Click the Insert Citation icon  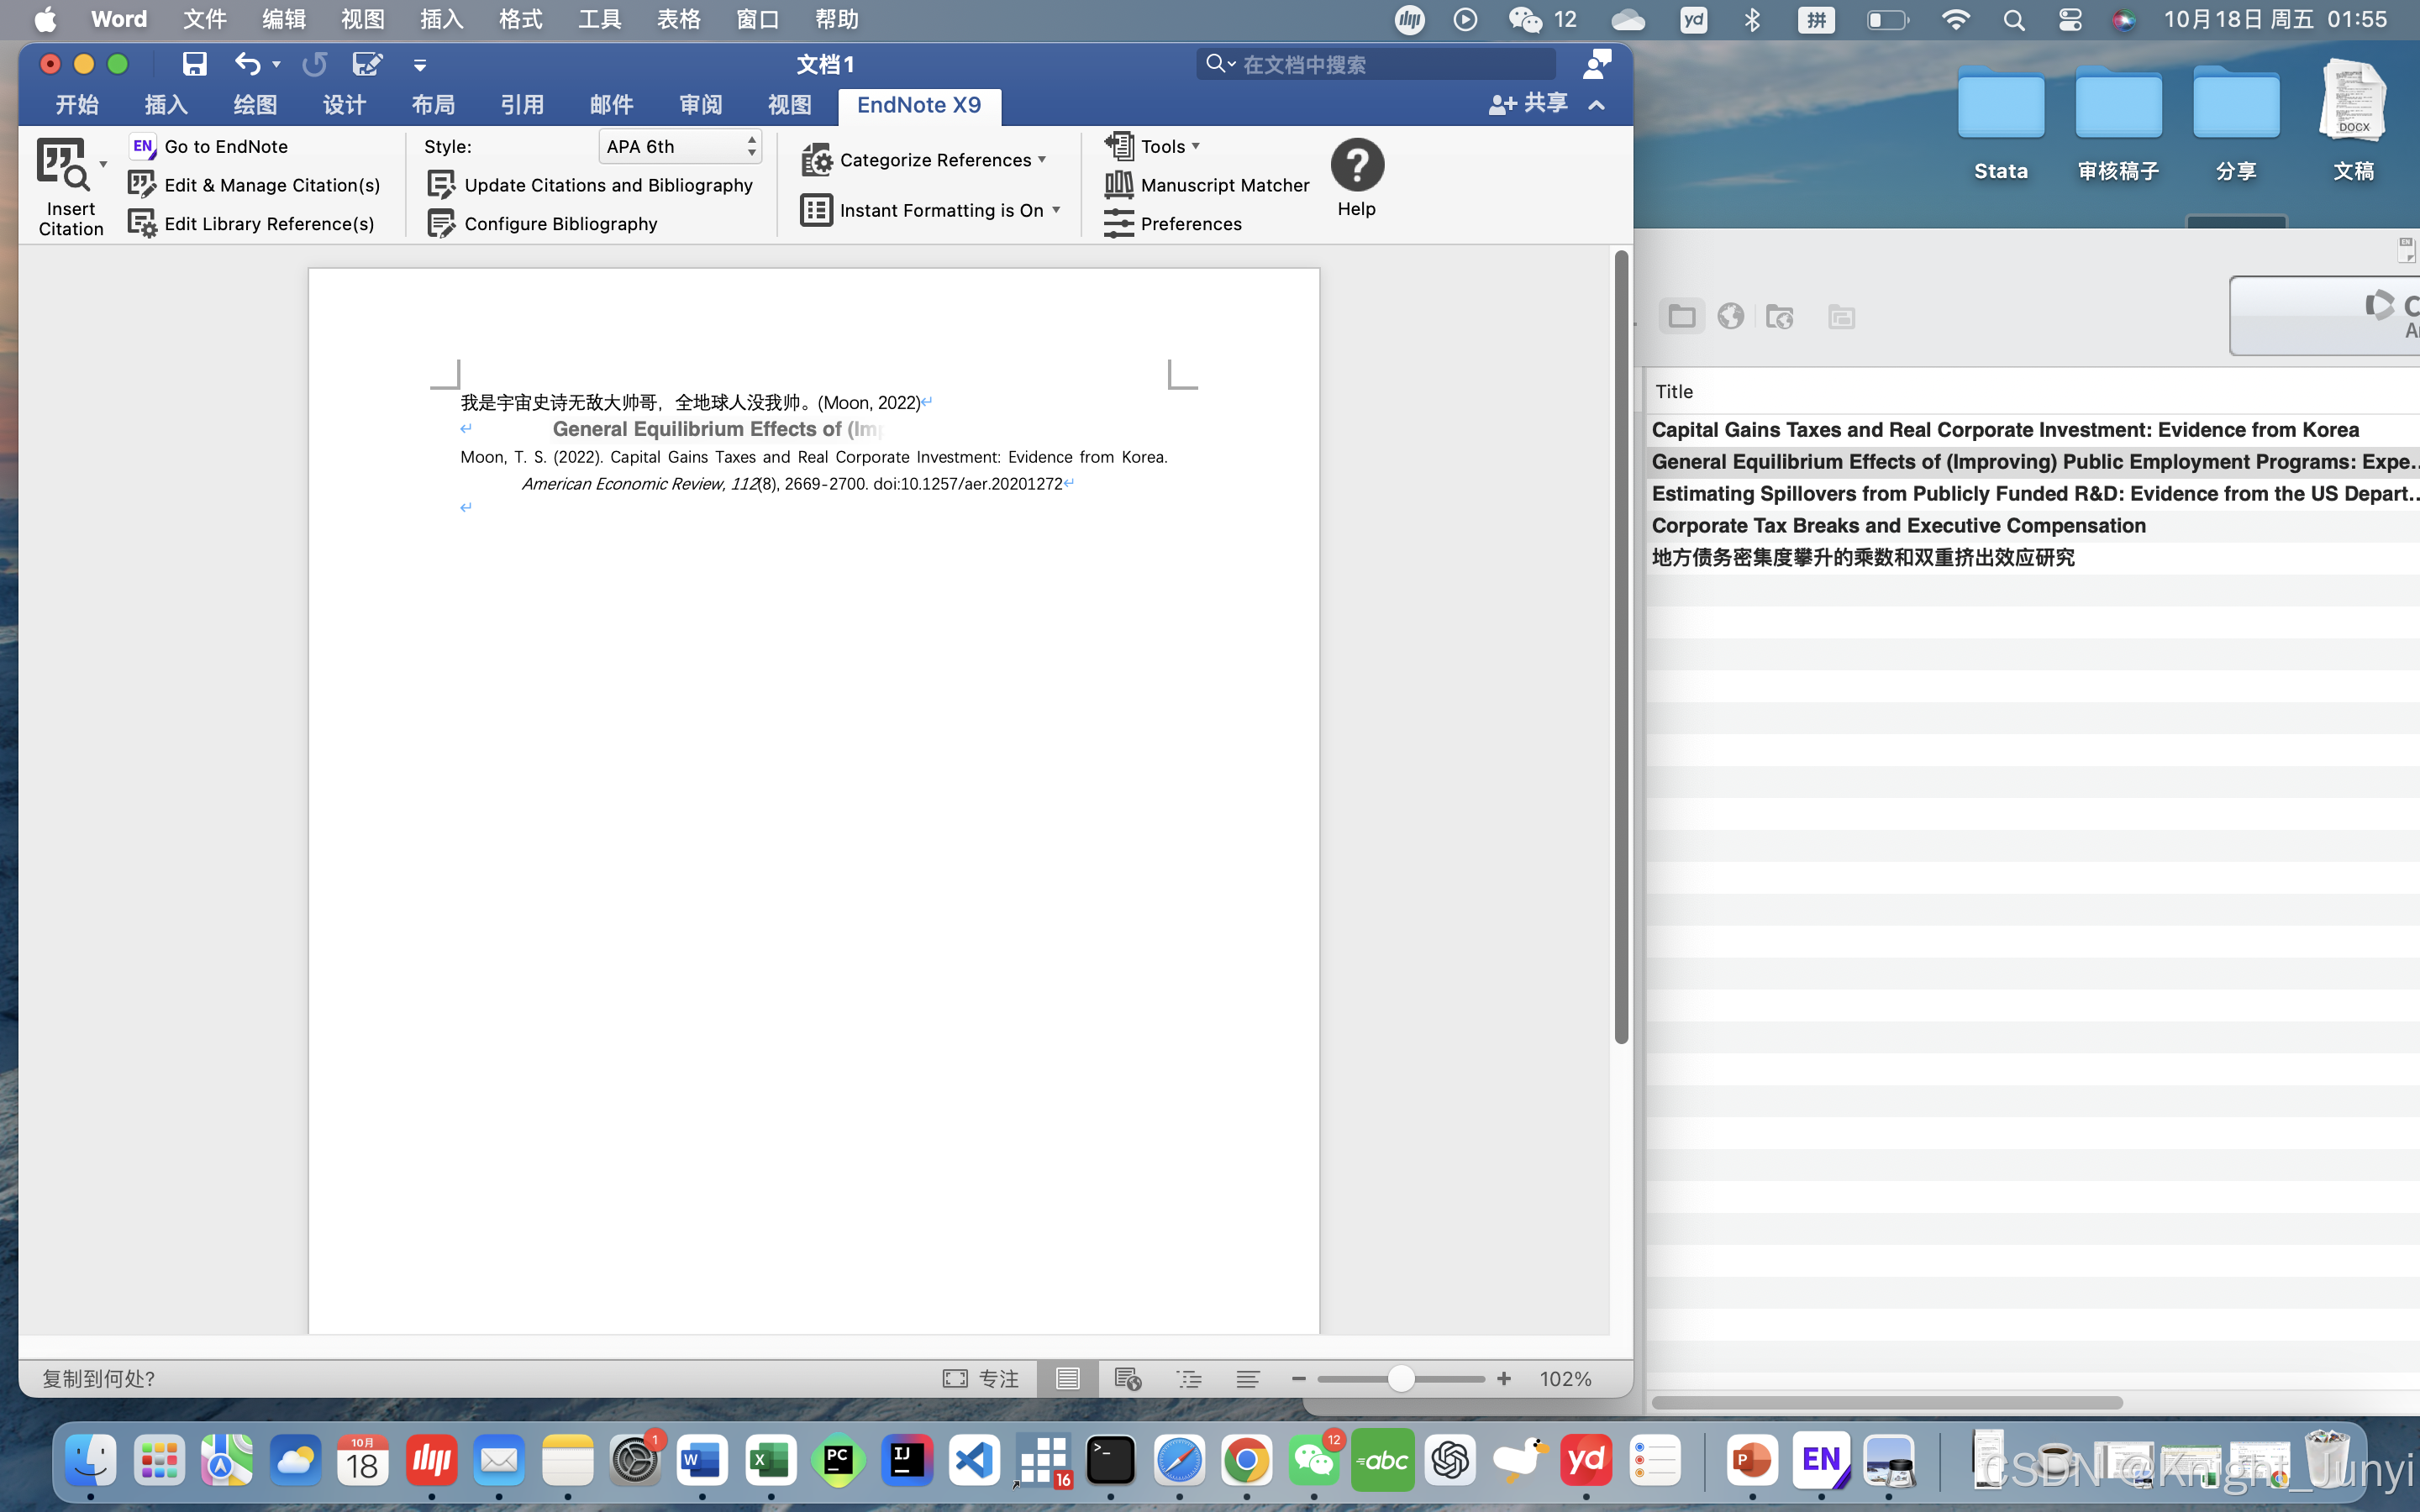tap(63, 165)
